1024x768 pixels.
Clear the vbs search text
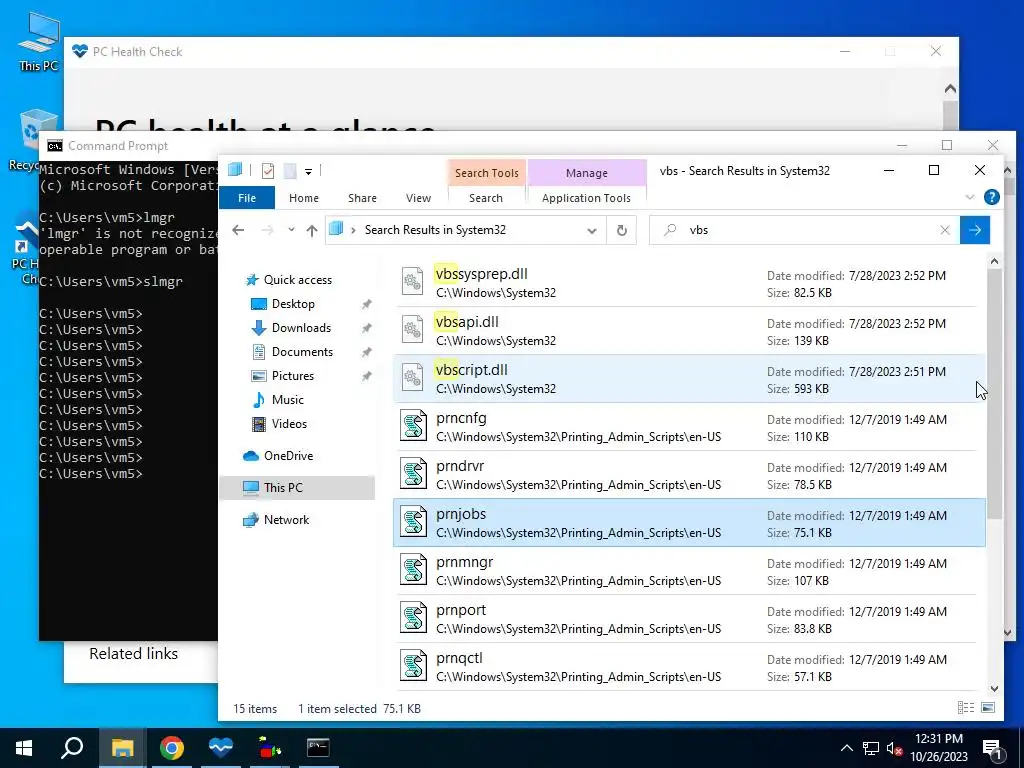(x=944, y=230)
